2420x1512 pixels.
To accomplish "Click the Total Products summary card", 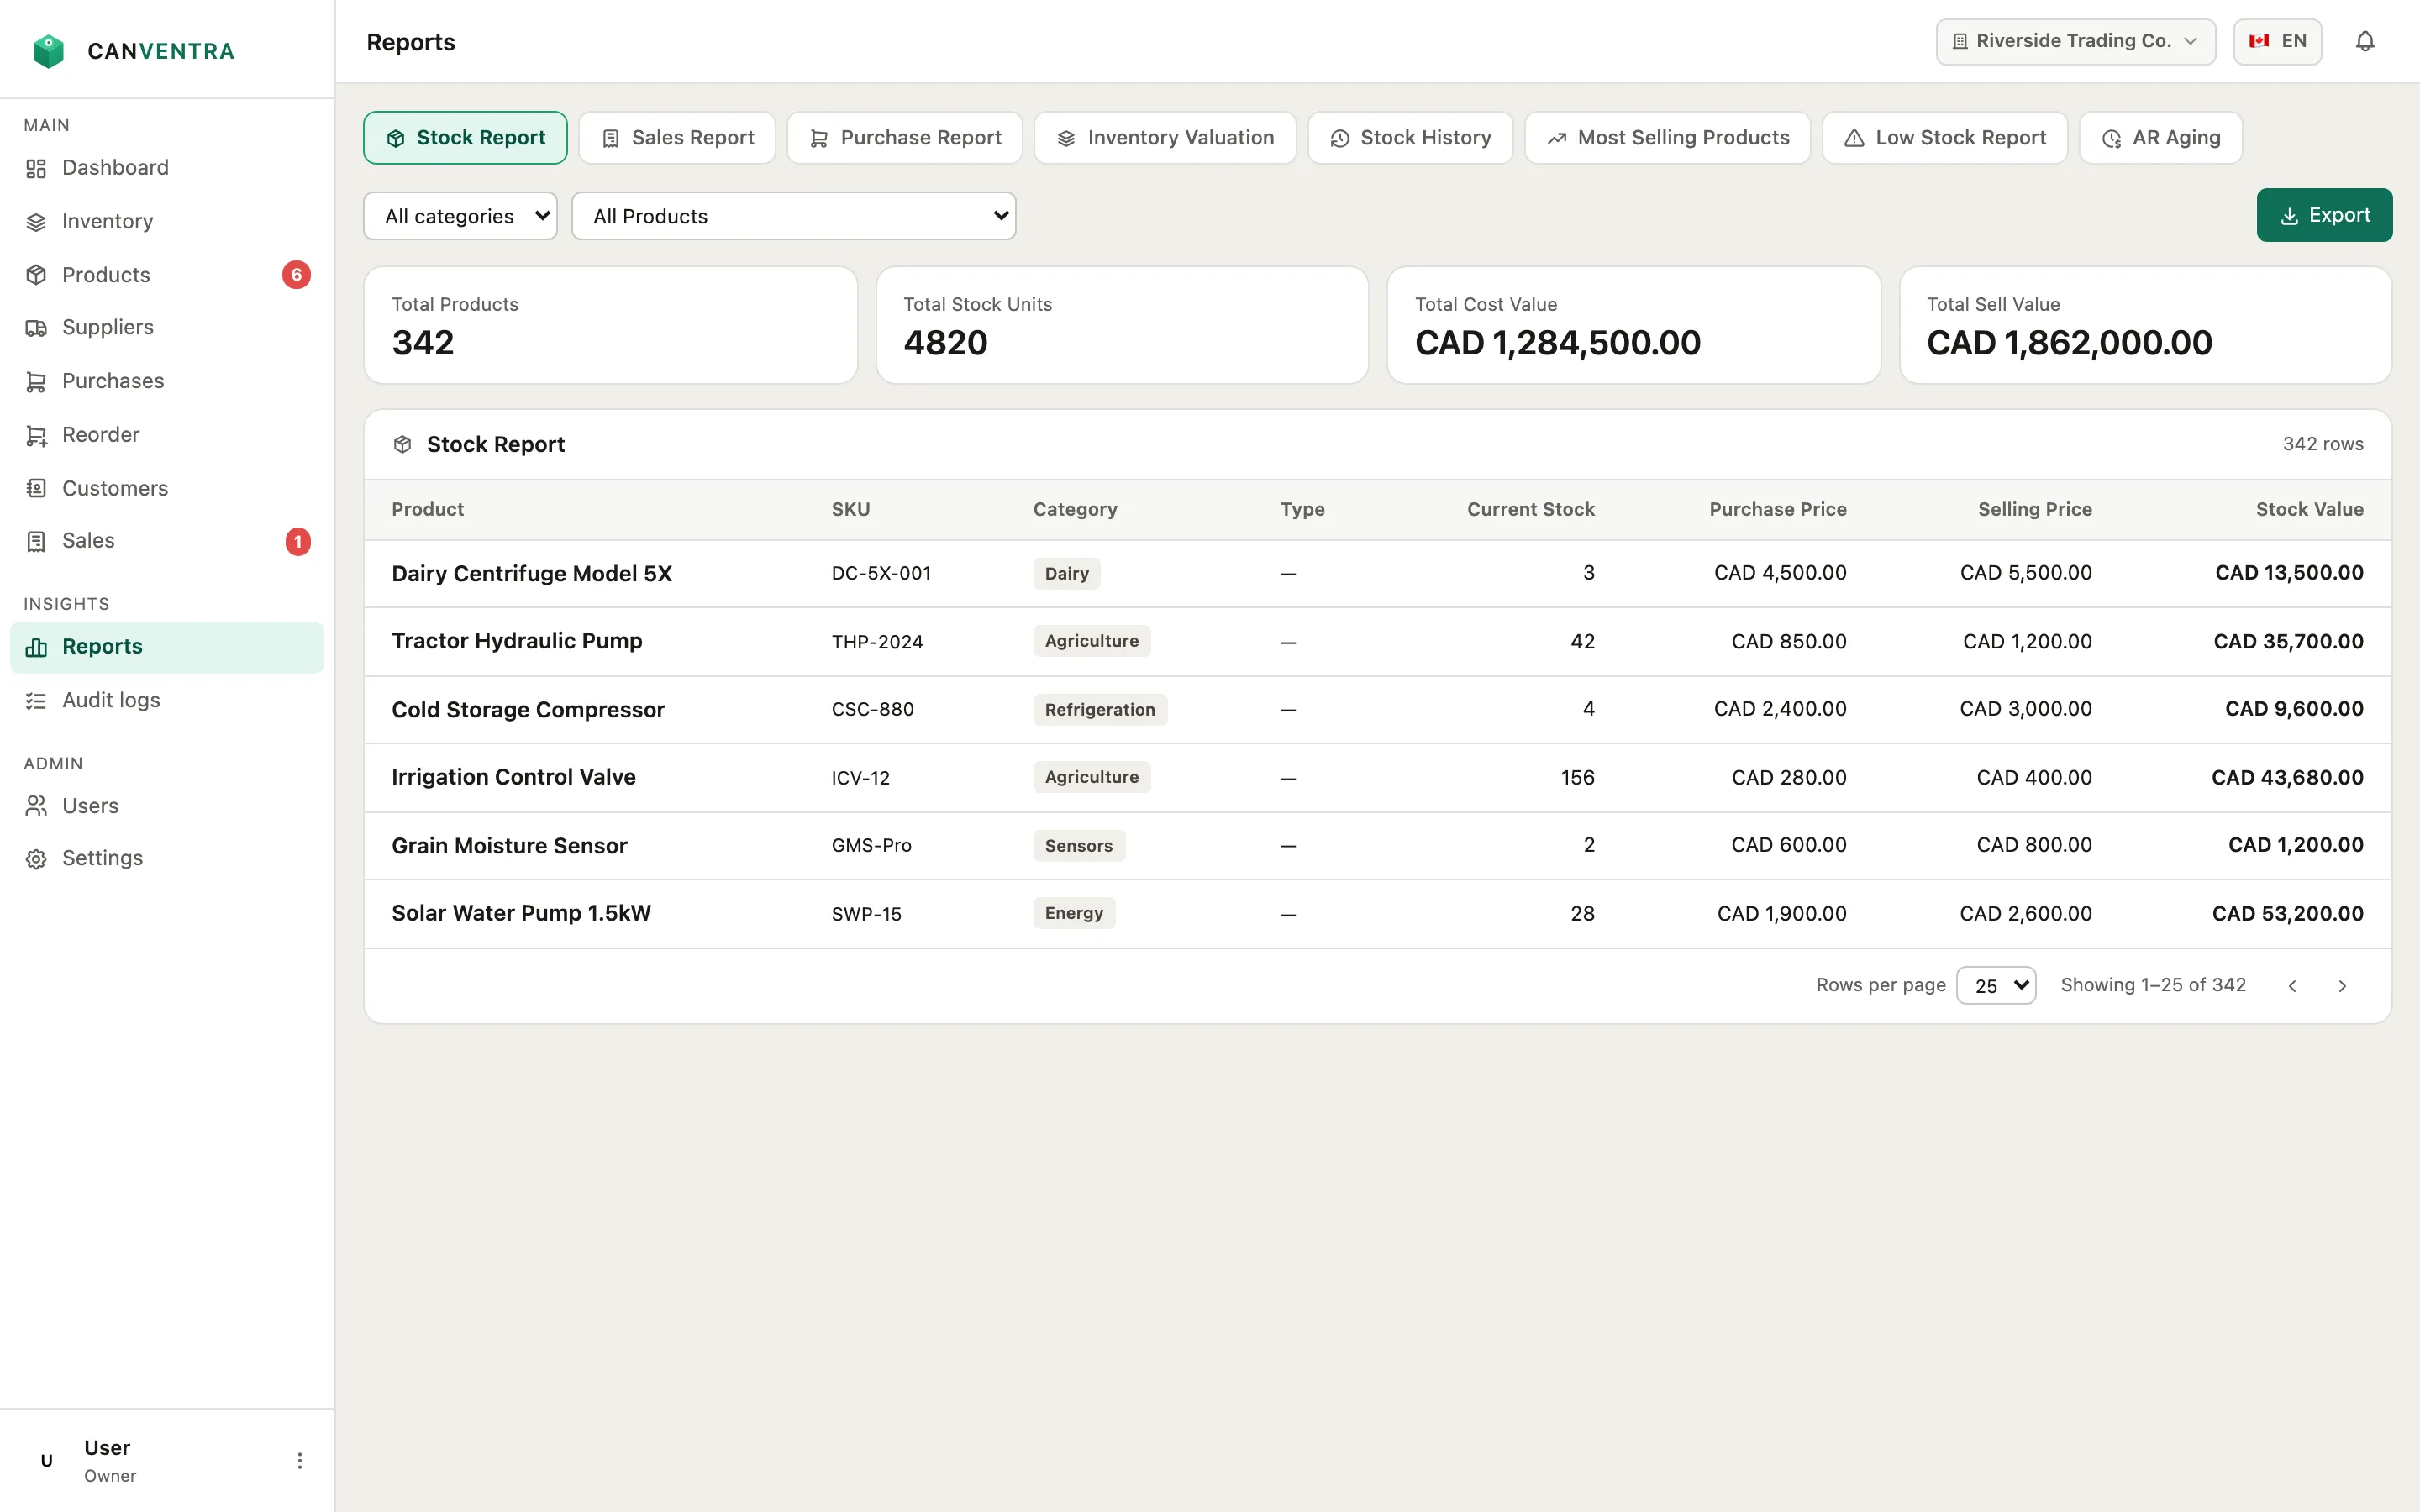I will (610, 325).
